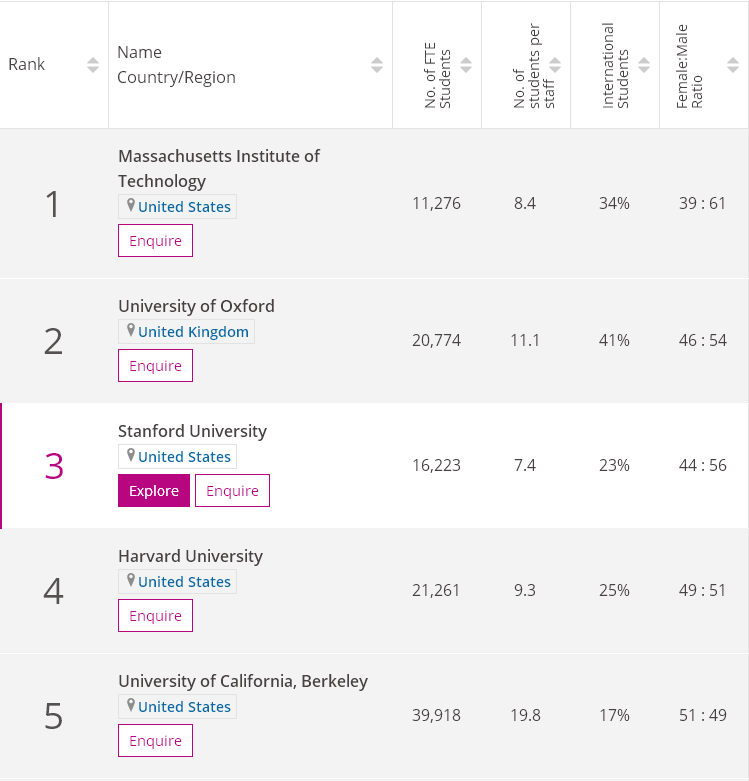Viewport: 749px width, 781px height.
Task: Open University of Oxford name link
Action: (196, 306)
